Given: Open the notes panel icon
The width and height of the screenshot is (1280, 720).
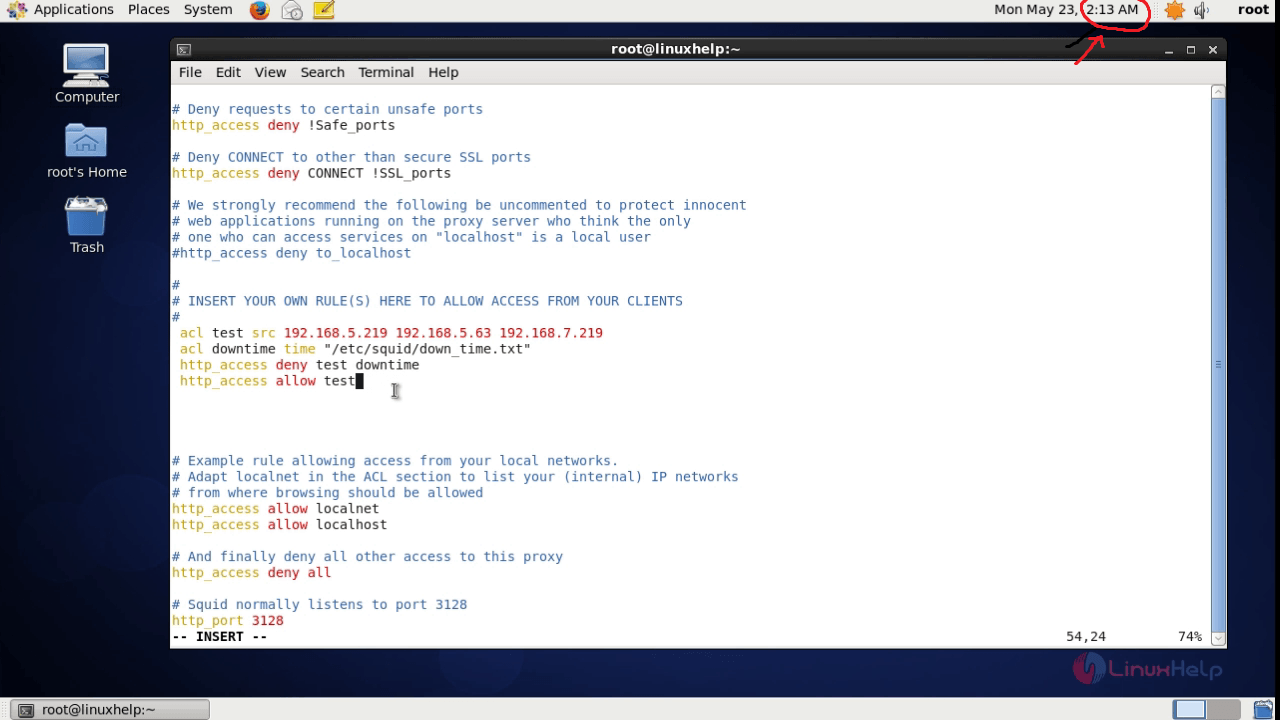Looking at the screenshot, I should (x=323, y=10).
